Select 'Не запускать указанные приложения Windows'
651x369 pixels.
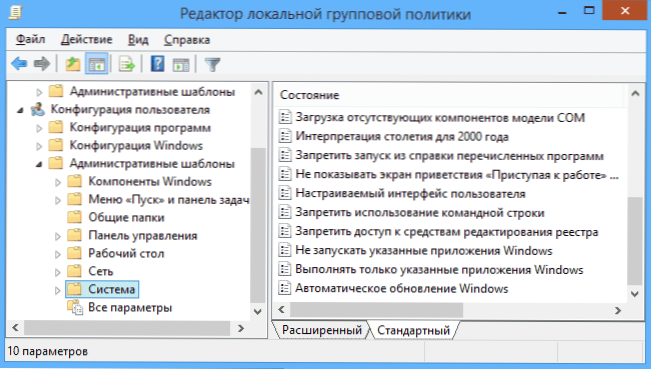(423, 251)
